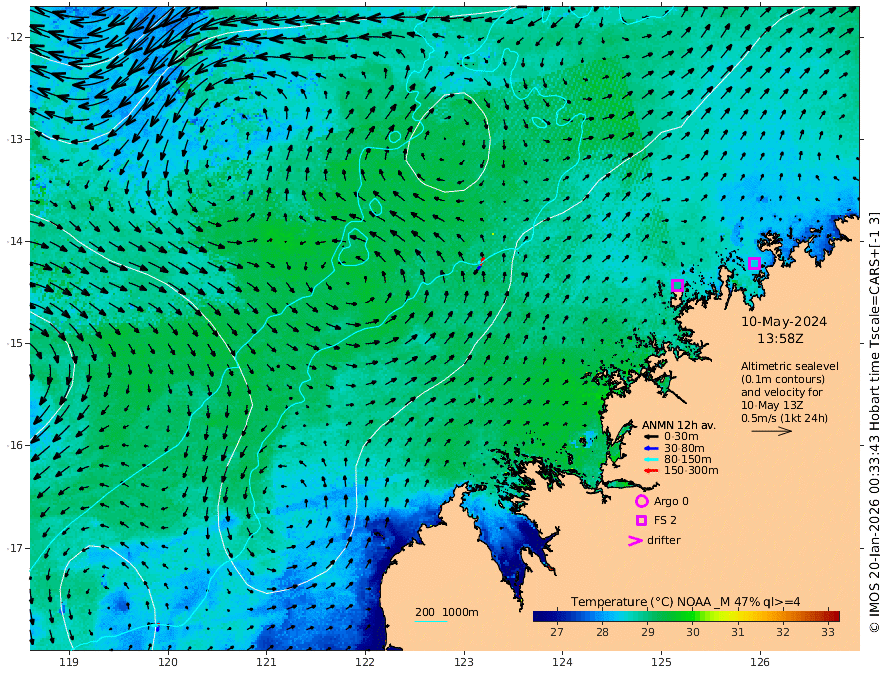Image resolution: width=880 pixels, height=680 pixels.
Task: Click the longitude axis label 119
Action: coord(69,663)
